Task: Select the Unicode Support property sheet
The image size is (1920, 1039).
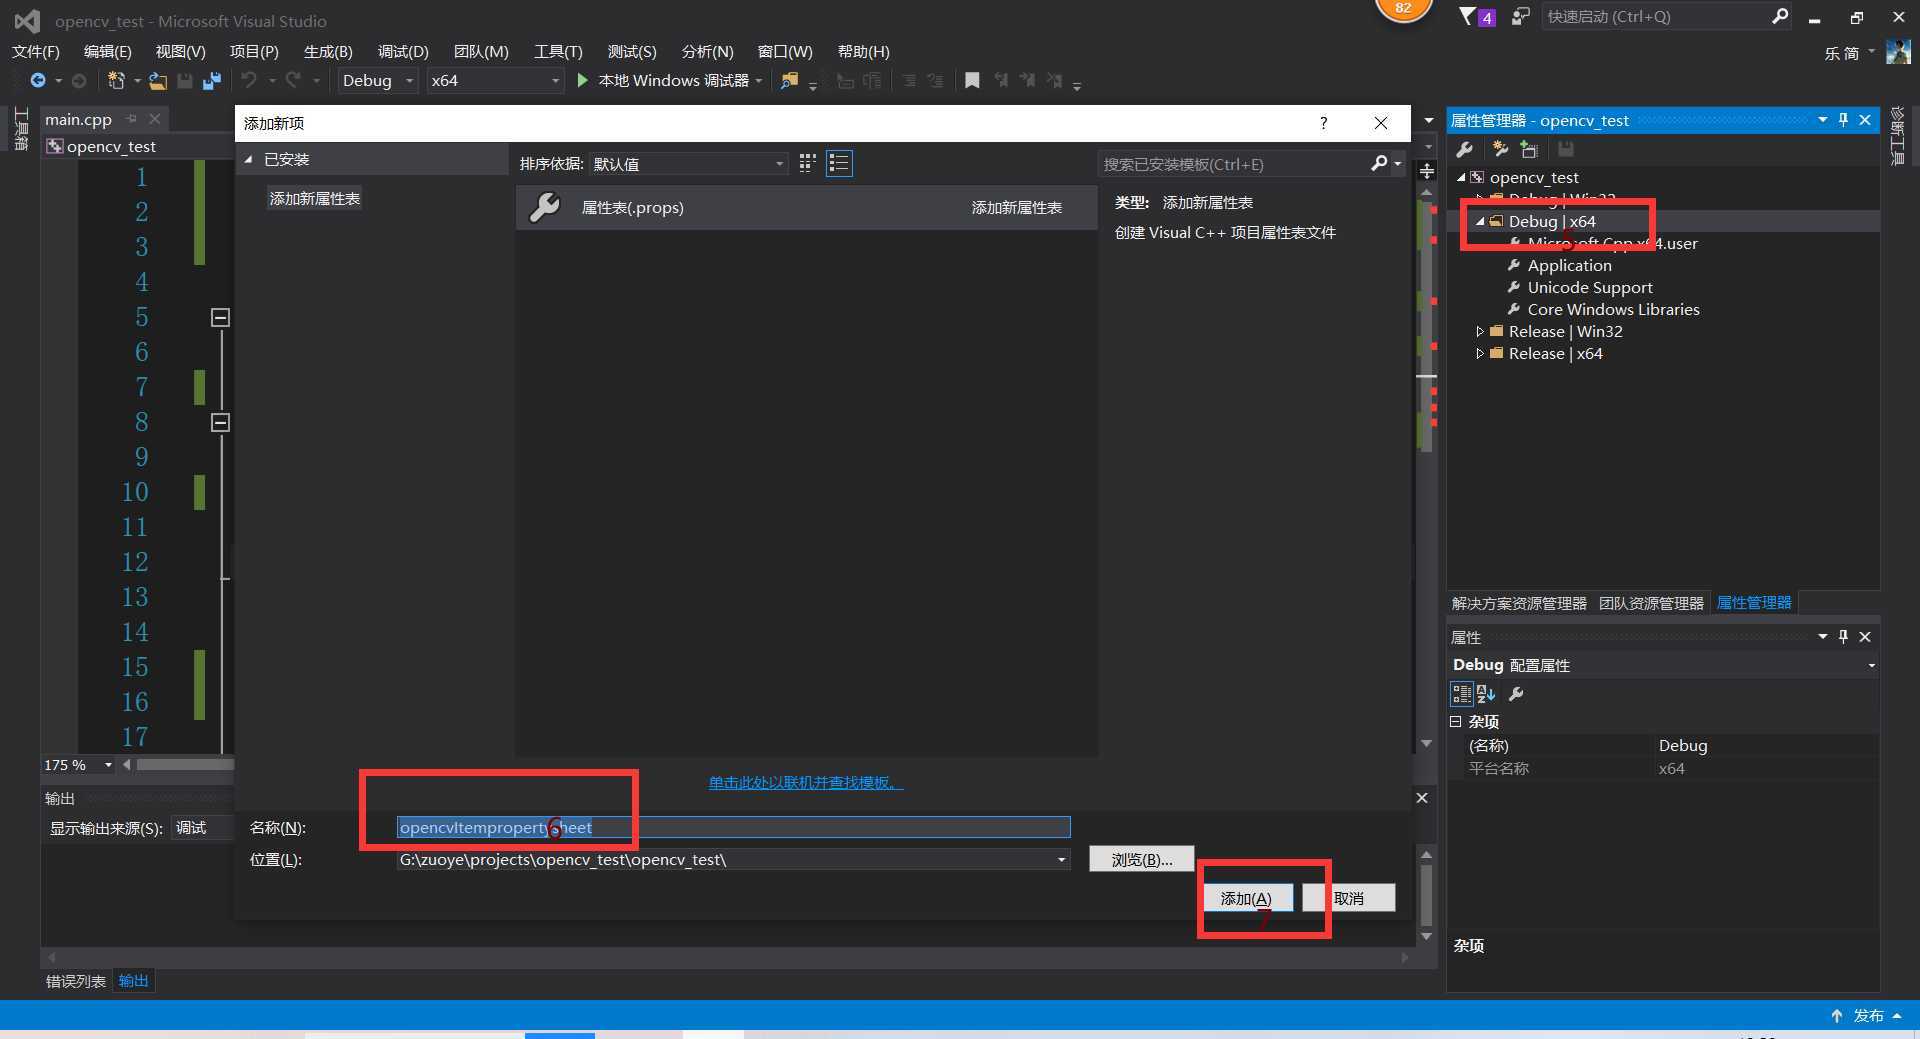Action: 1589,287
